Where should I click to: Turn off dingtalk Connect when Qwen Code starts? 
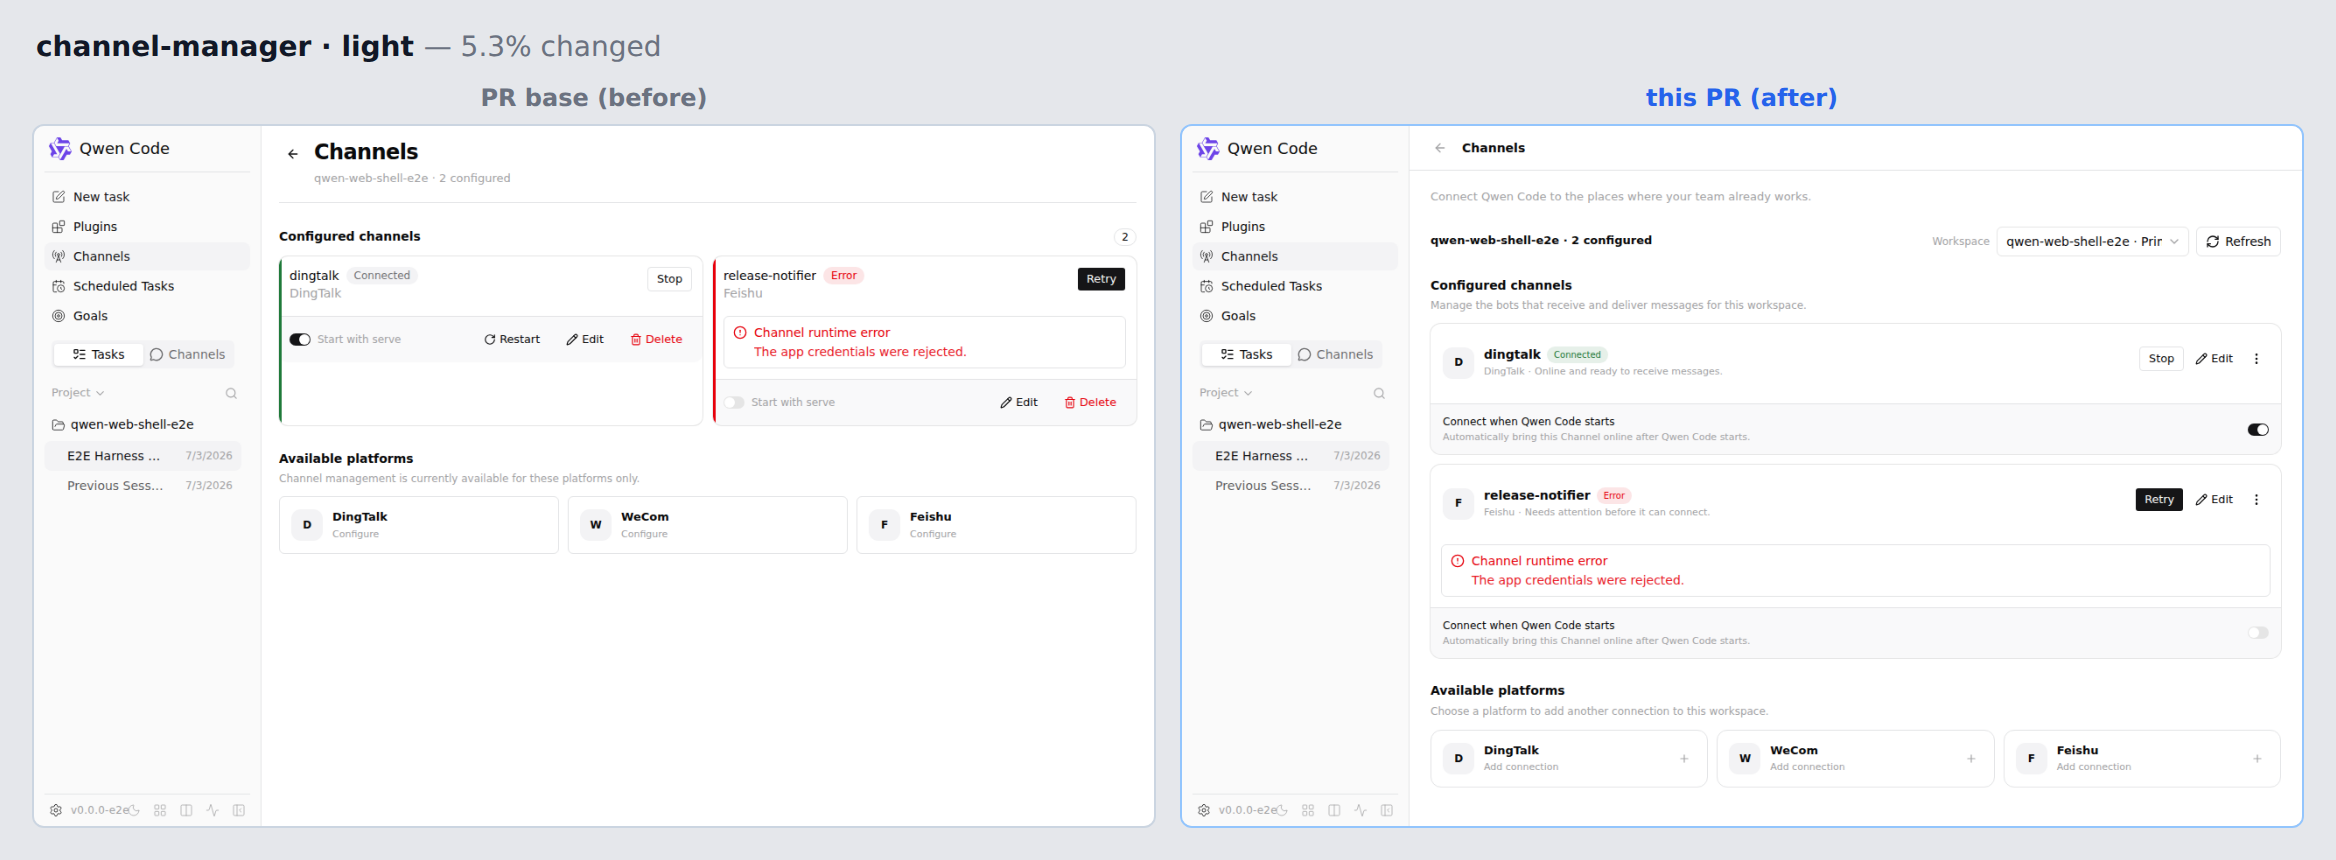(2258, 430)
